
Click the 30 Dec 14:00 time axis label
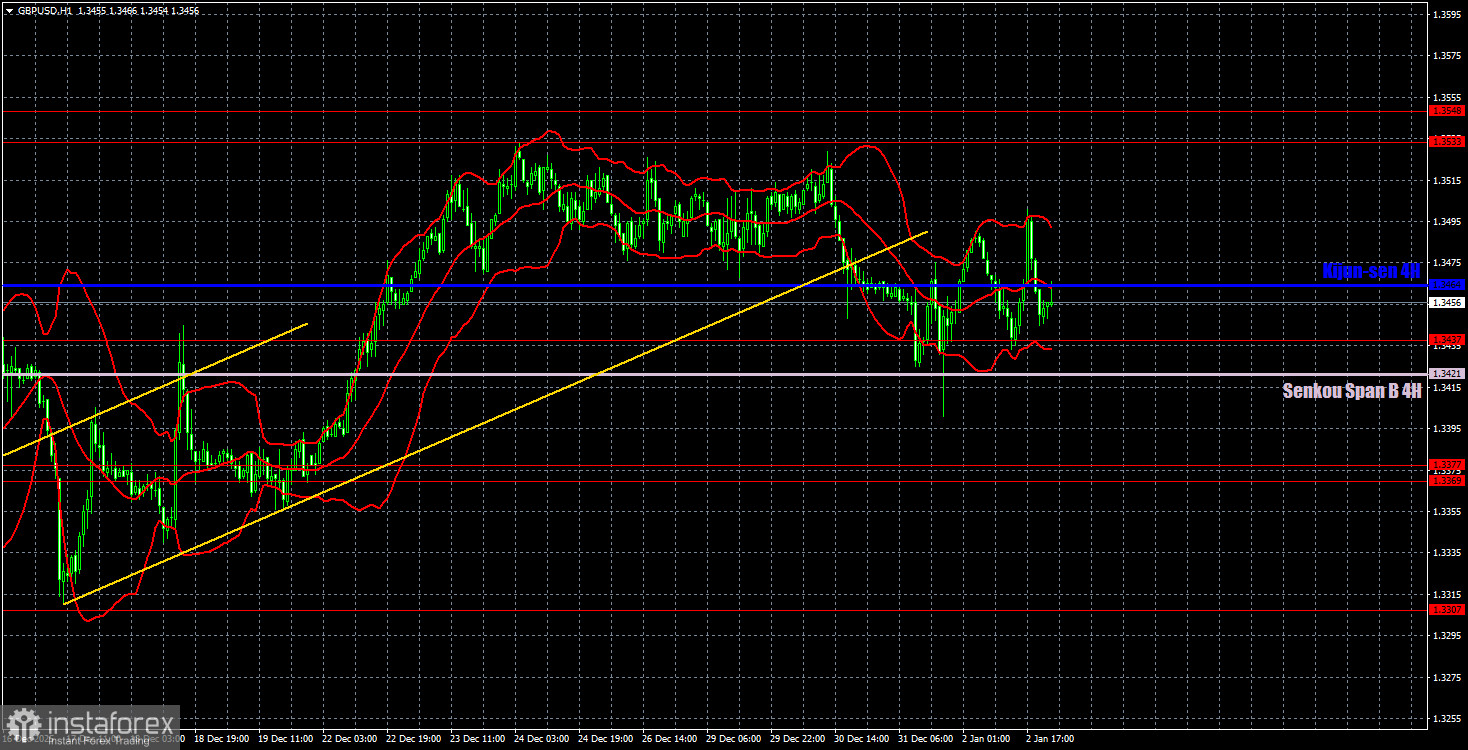tap(862, 738)
